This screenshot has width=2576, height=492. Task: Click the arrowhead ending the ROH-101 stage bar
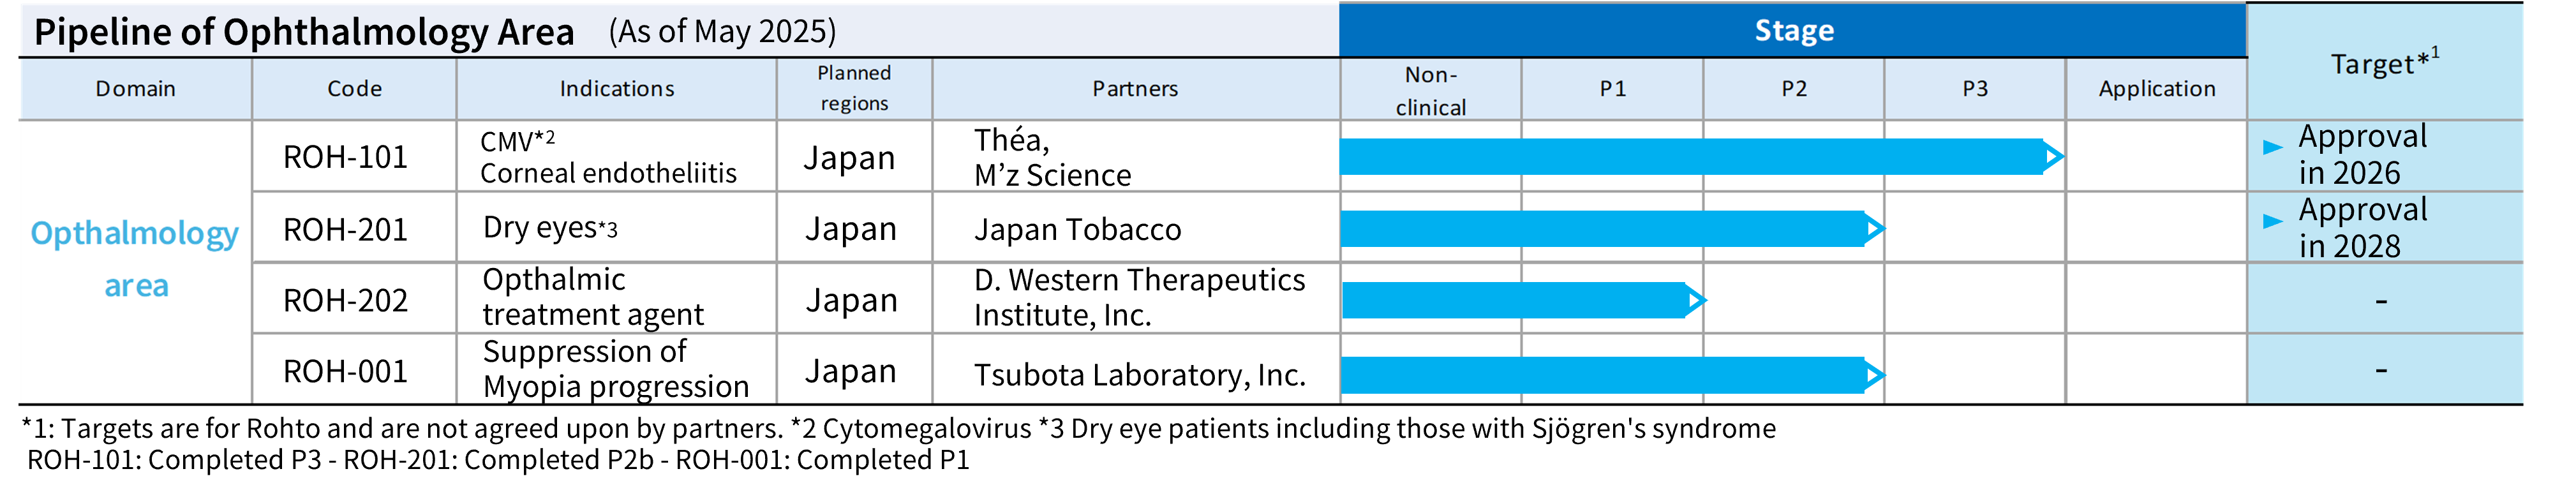tap(2054, 157)
